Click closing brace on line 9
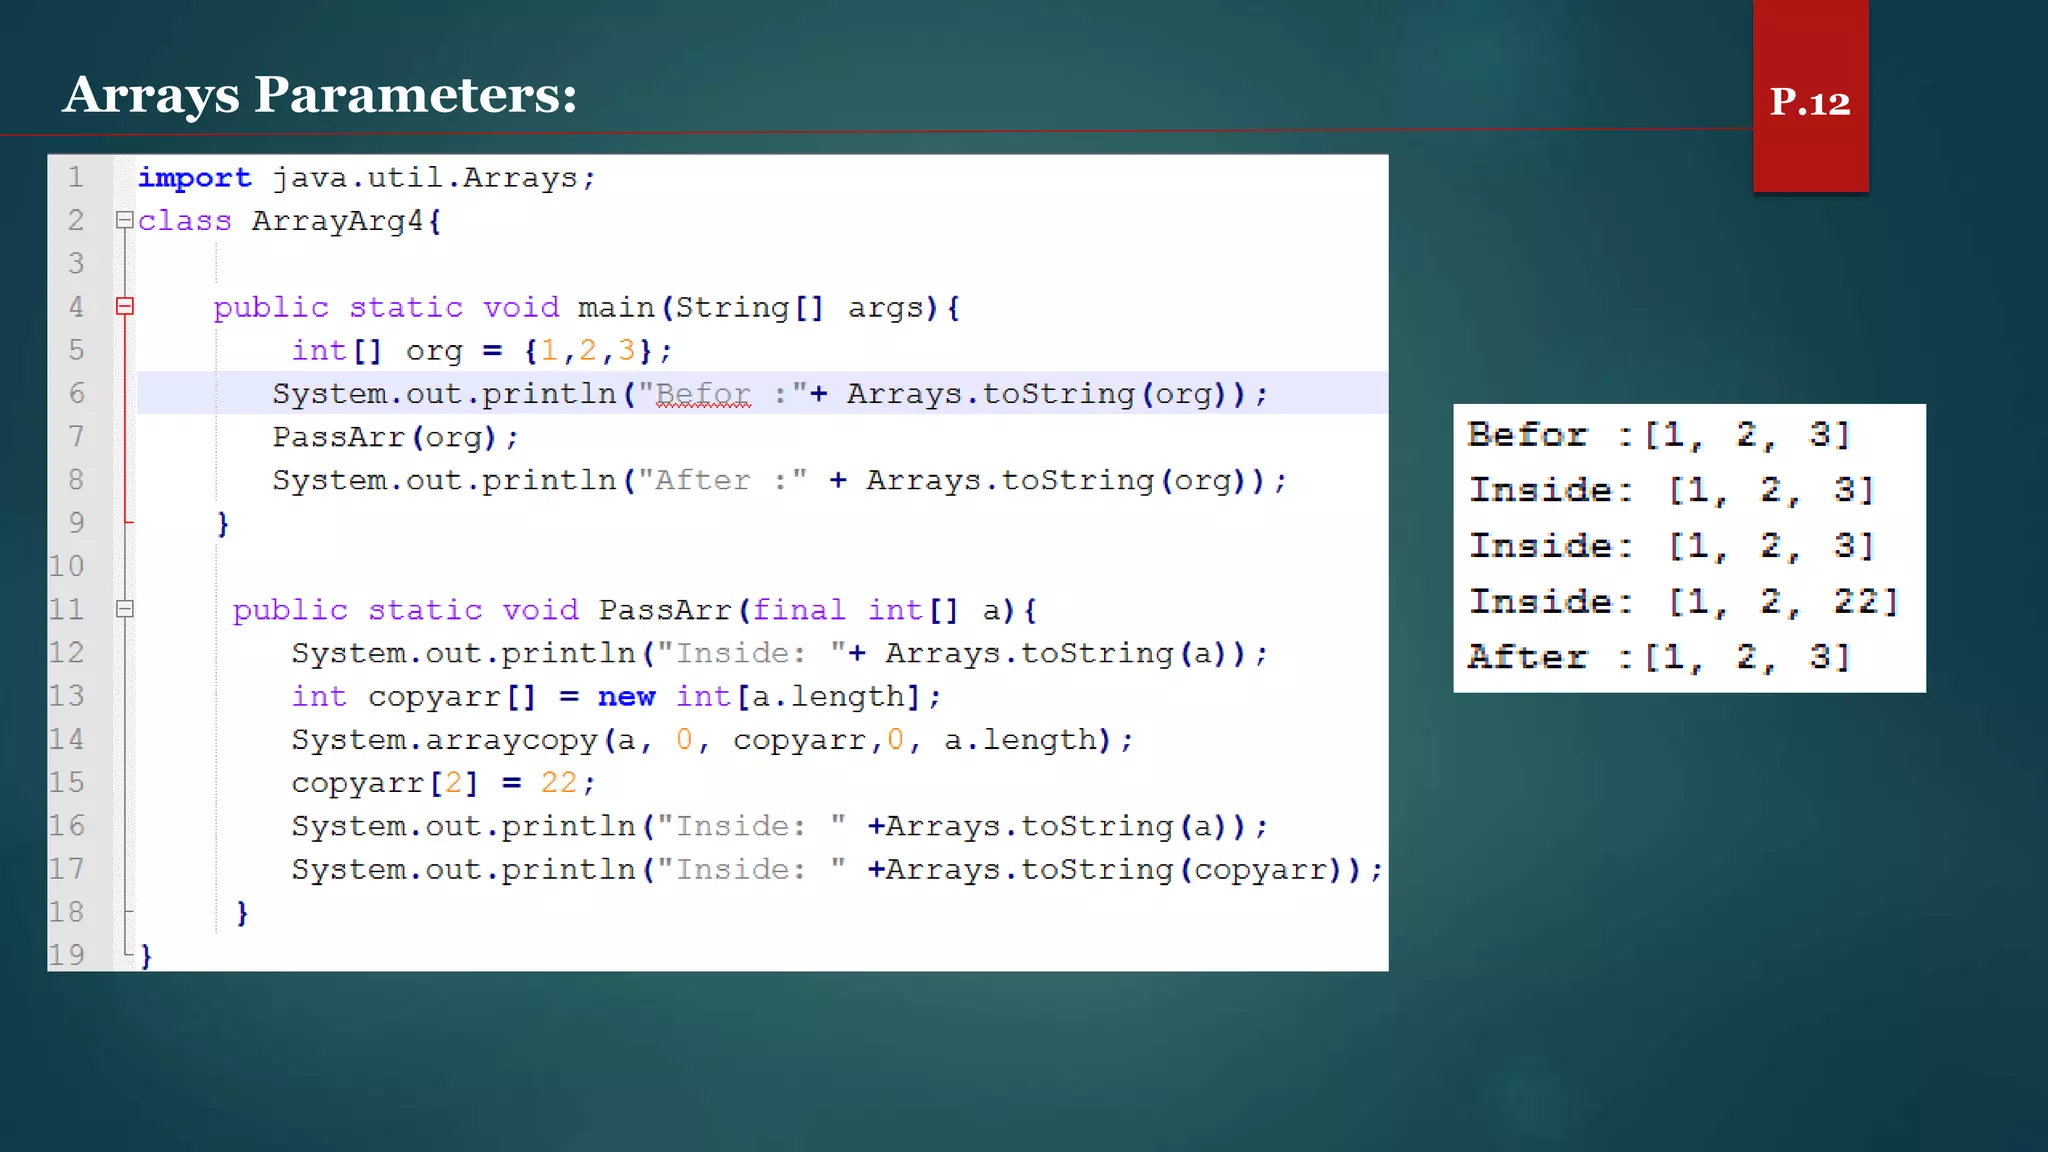 coord(223,524)
